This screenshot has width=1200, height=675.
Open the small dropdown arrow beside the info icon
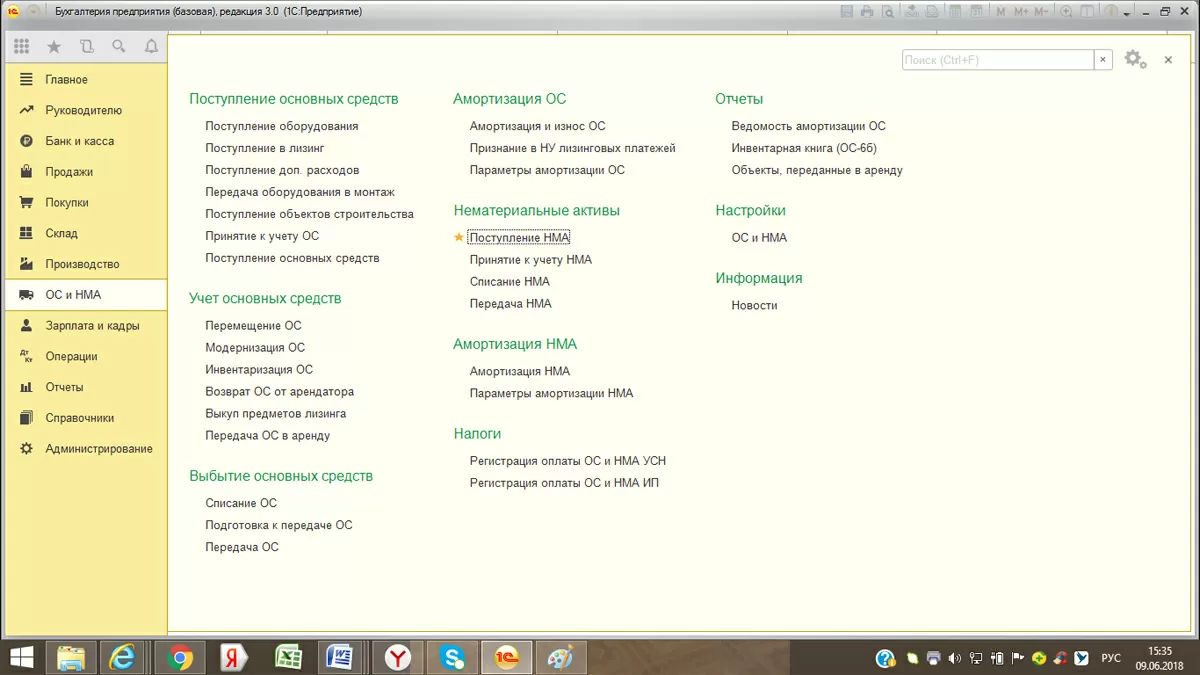[x=1127, y=14]
